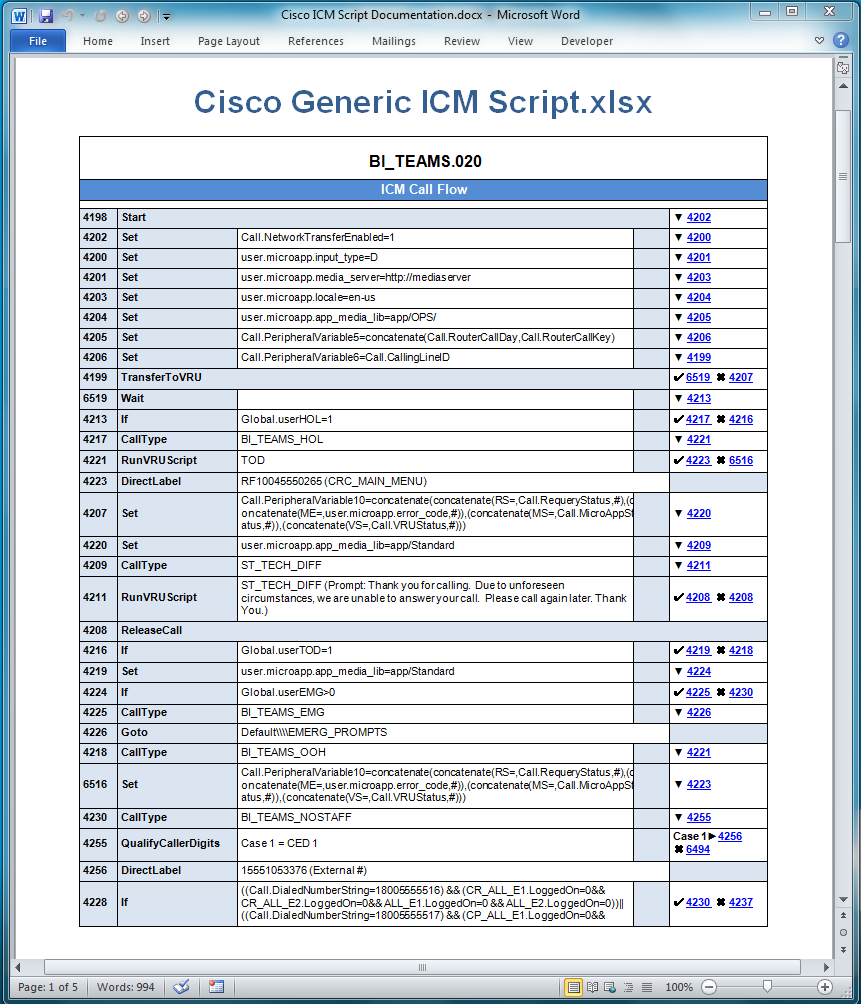Click cell '15551053376 (External #)'
This screenshot has width=861, height=1004.
tap(453, 871)
